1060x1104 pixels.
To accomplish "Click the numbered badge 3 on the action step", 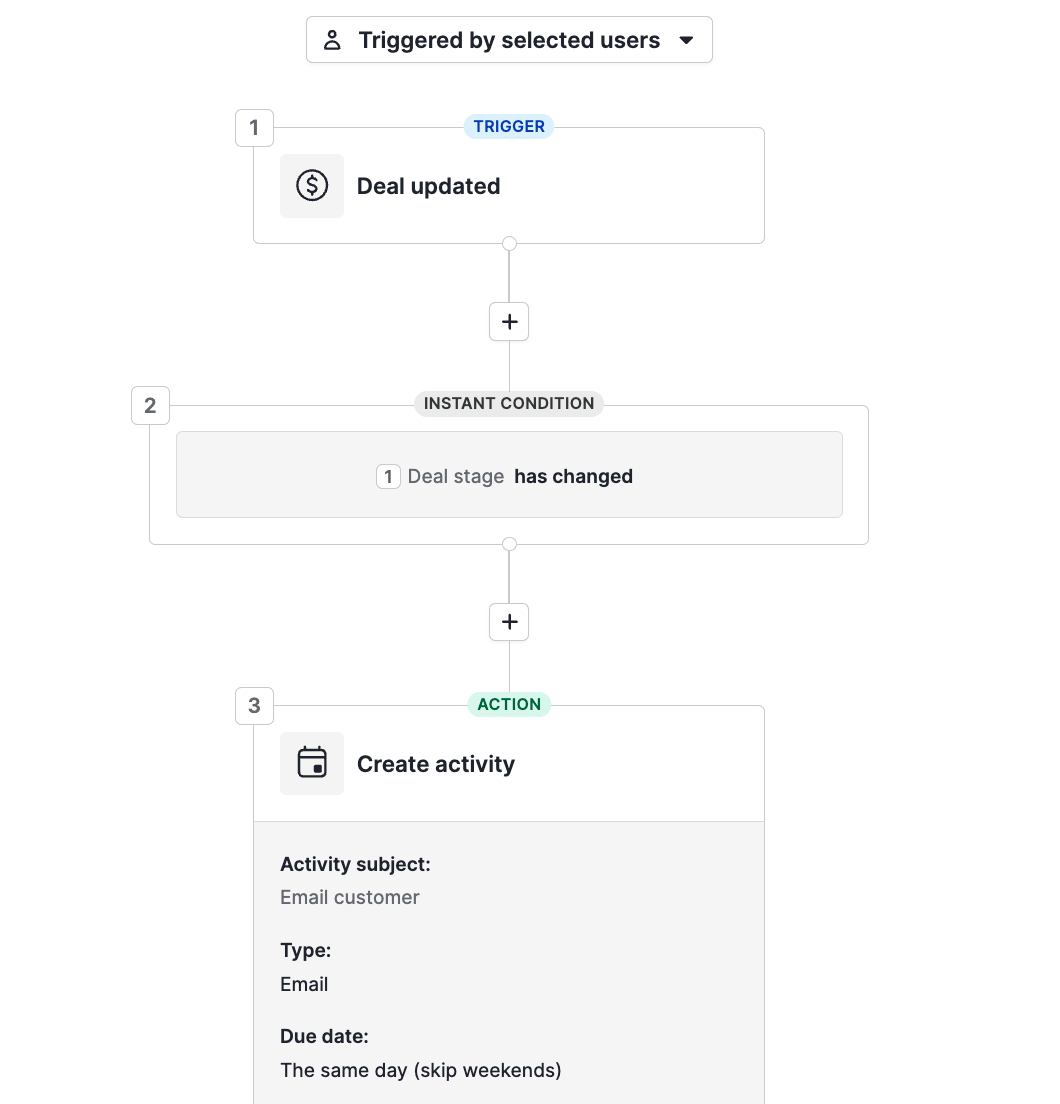I will 254,705.
